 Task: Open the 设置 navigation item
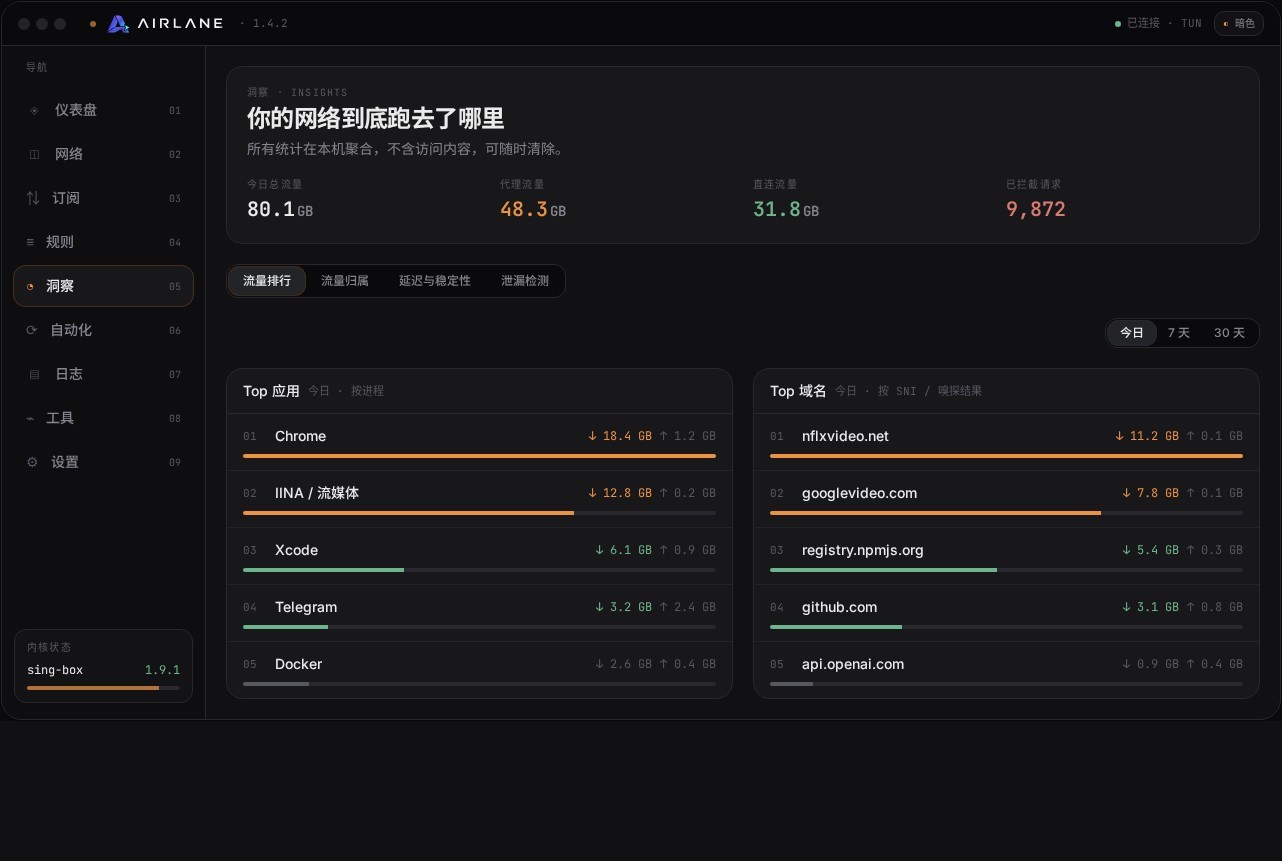pos(103,462)
